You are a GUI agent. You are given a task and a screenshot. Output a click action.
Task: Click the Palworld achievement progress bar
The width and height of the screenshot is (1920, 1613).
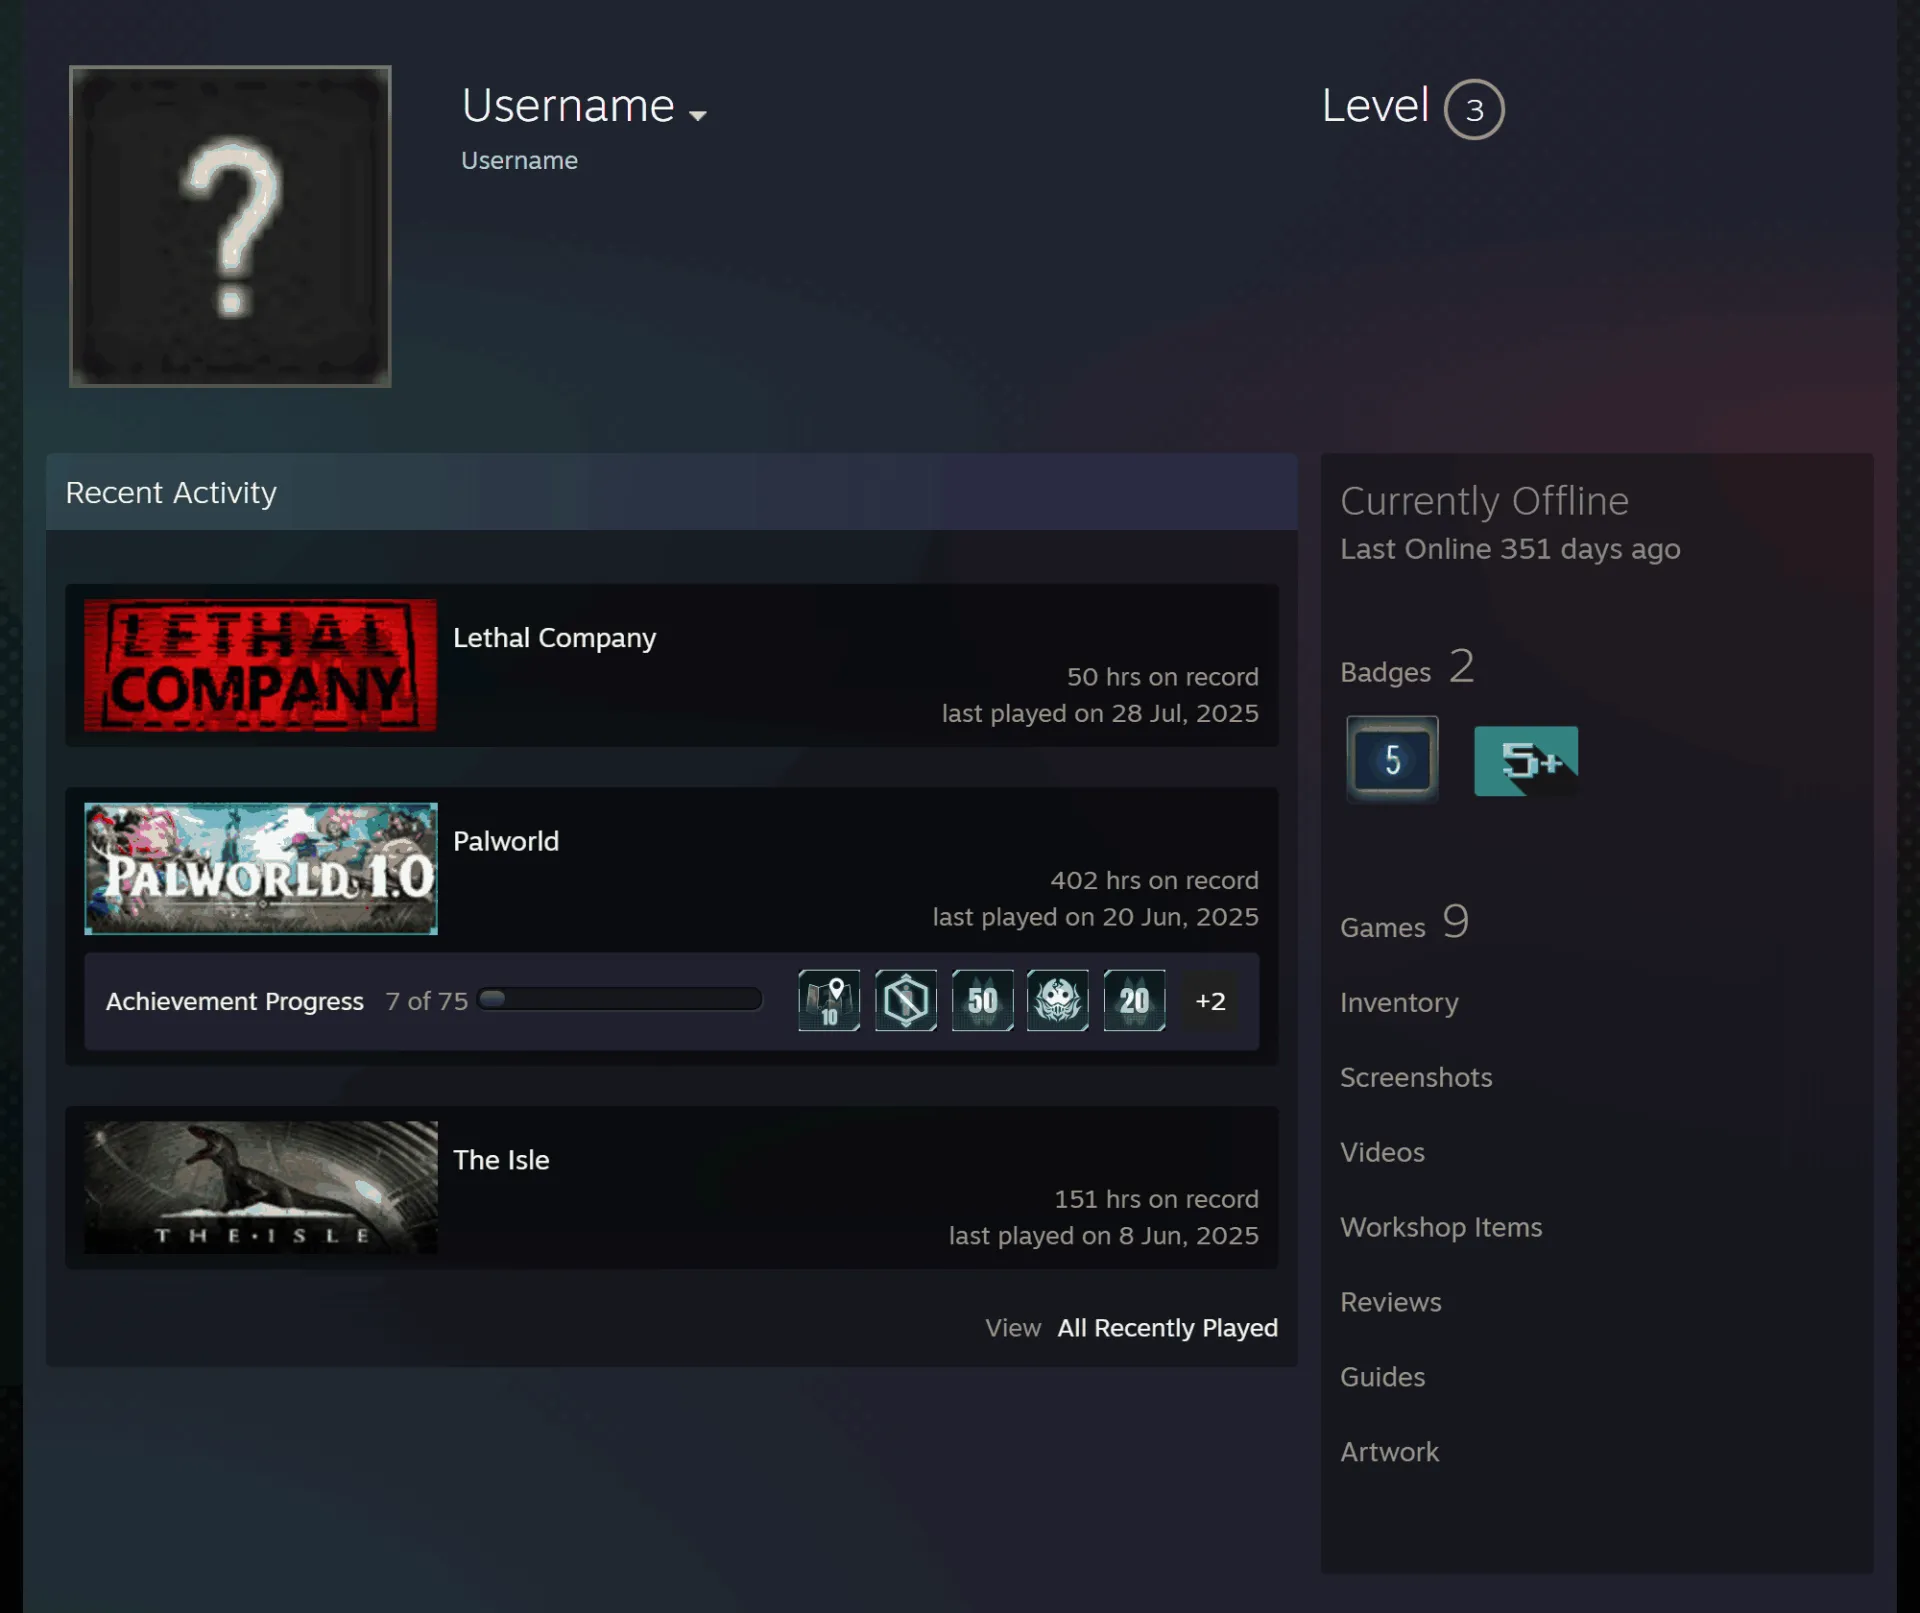pyautogui.click(x=620, y=999)
